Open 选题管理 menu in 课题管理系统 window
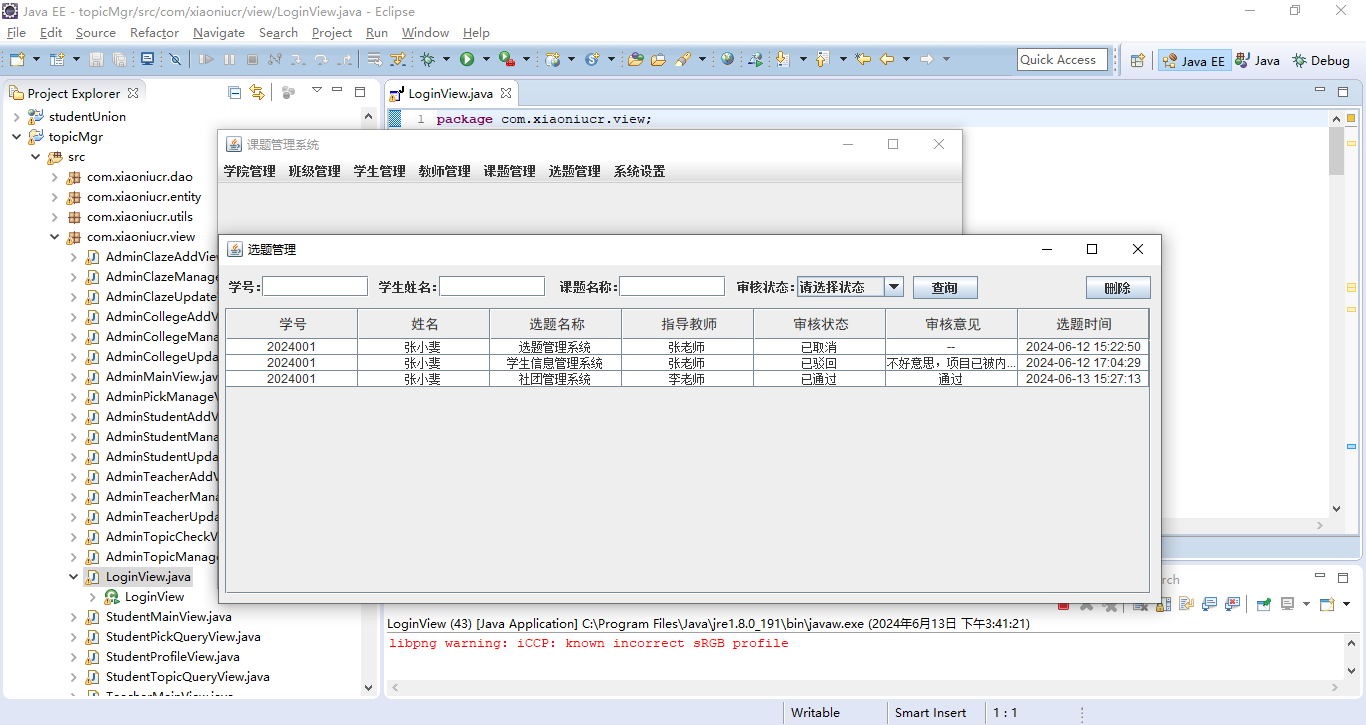The image size is (1366, 725). (574, 171)
